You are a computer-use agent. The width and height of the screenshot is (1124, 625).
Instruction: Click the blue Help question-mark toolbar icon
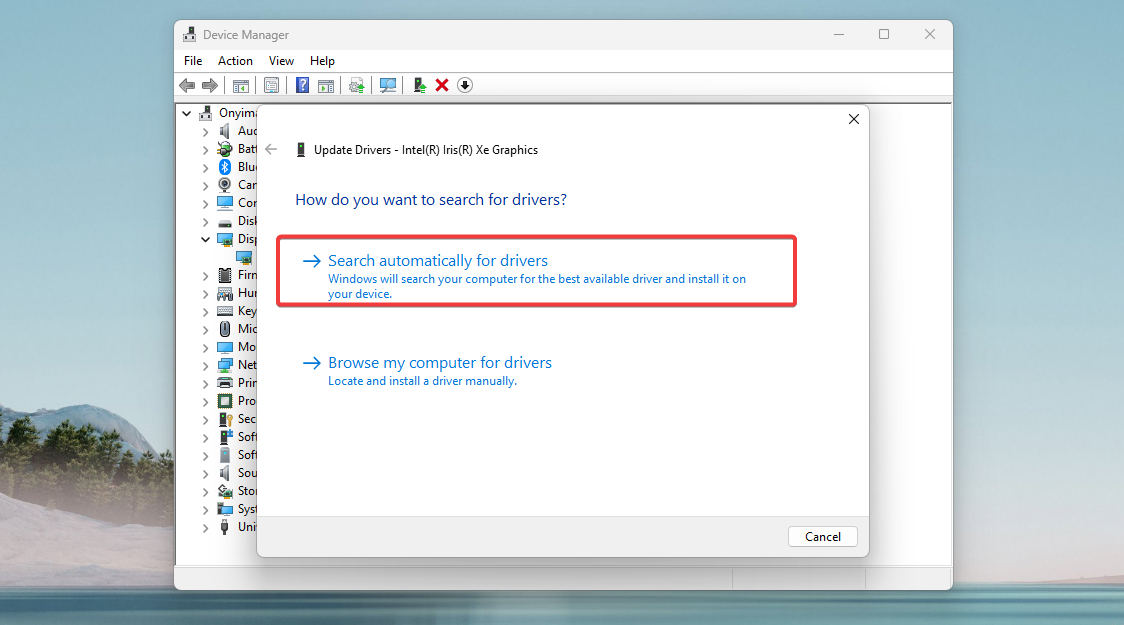click(303, 85)
